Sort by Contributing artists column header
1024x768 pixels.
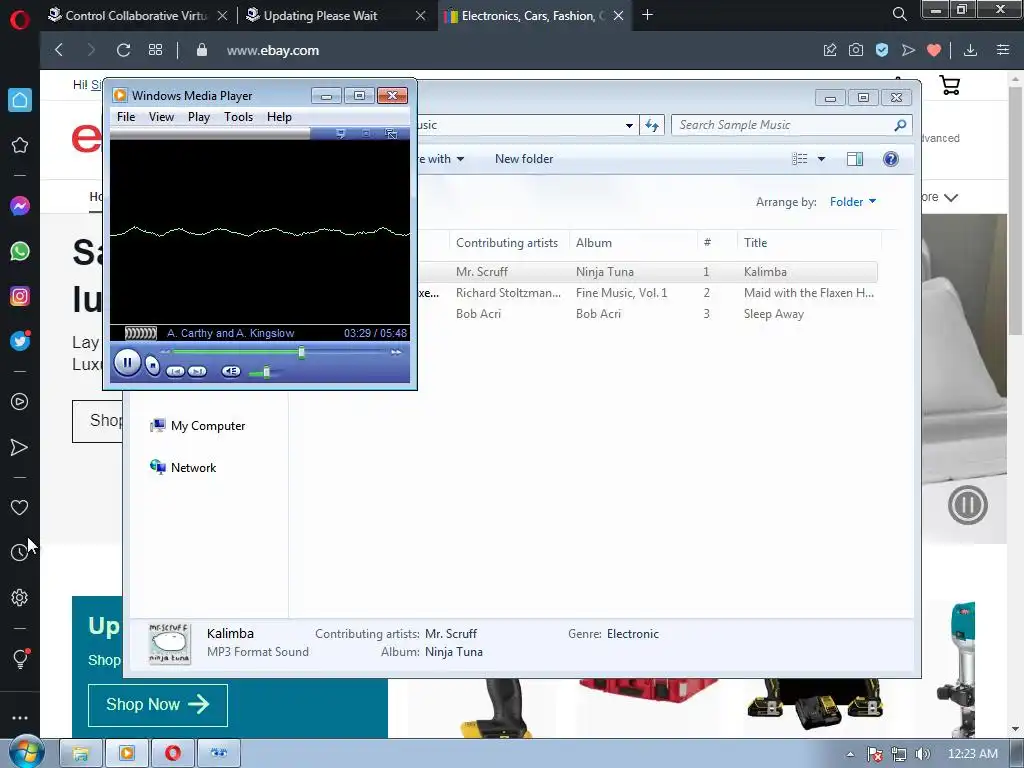(x=507, y=243)
